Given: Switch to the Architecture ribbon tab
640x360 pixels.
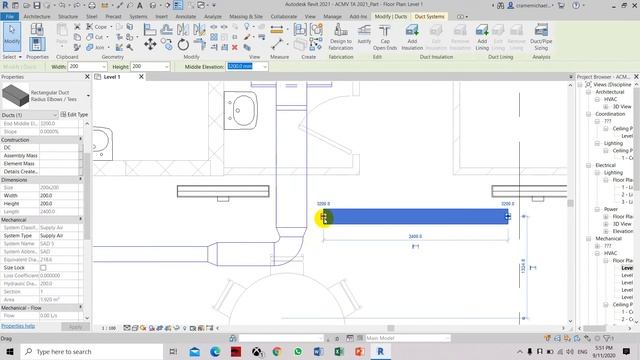Looking at the screenshot, I should coord(37,17).
